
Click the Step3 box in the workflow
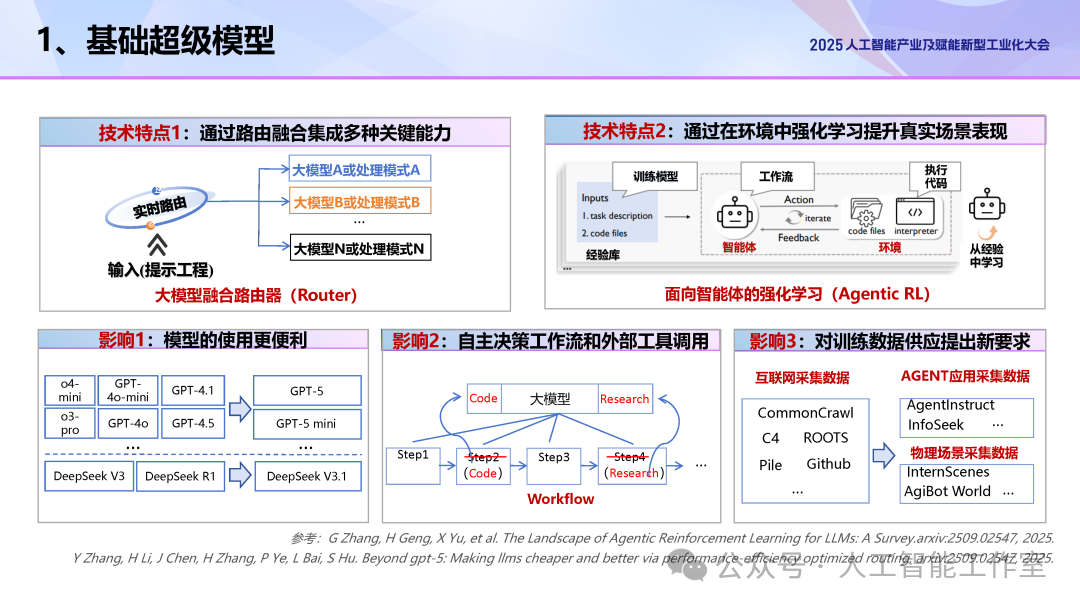[x=553, y=458]
